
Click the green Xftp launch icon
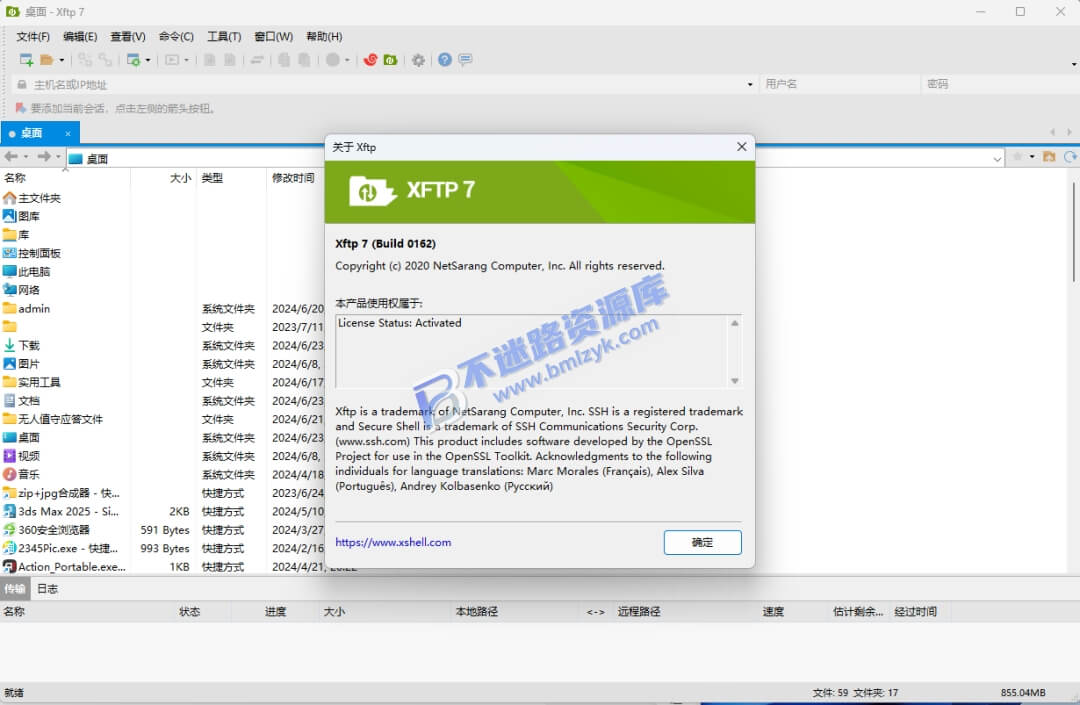click(391, 60)
